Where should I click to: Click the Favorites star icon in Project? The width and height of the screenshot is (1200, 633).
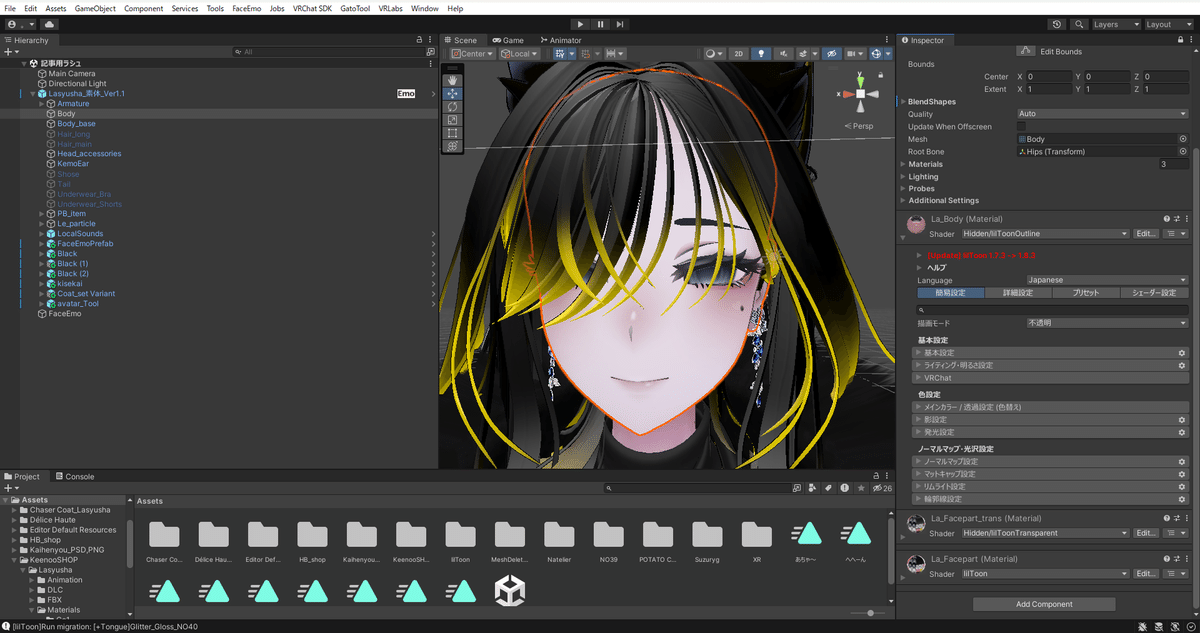tap(861, 488)
